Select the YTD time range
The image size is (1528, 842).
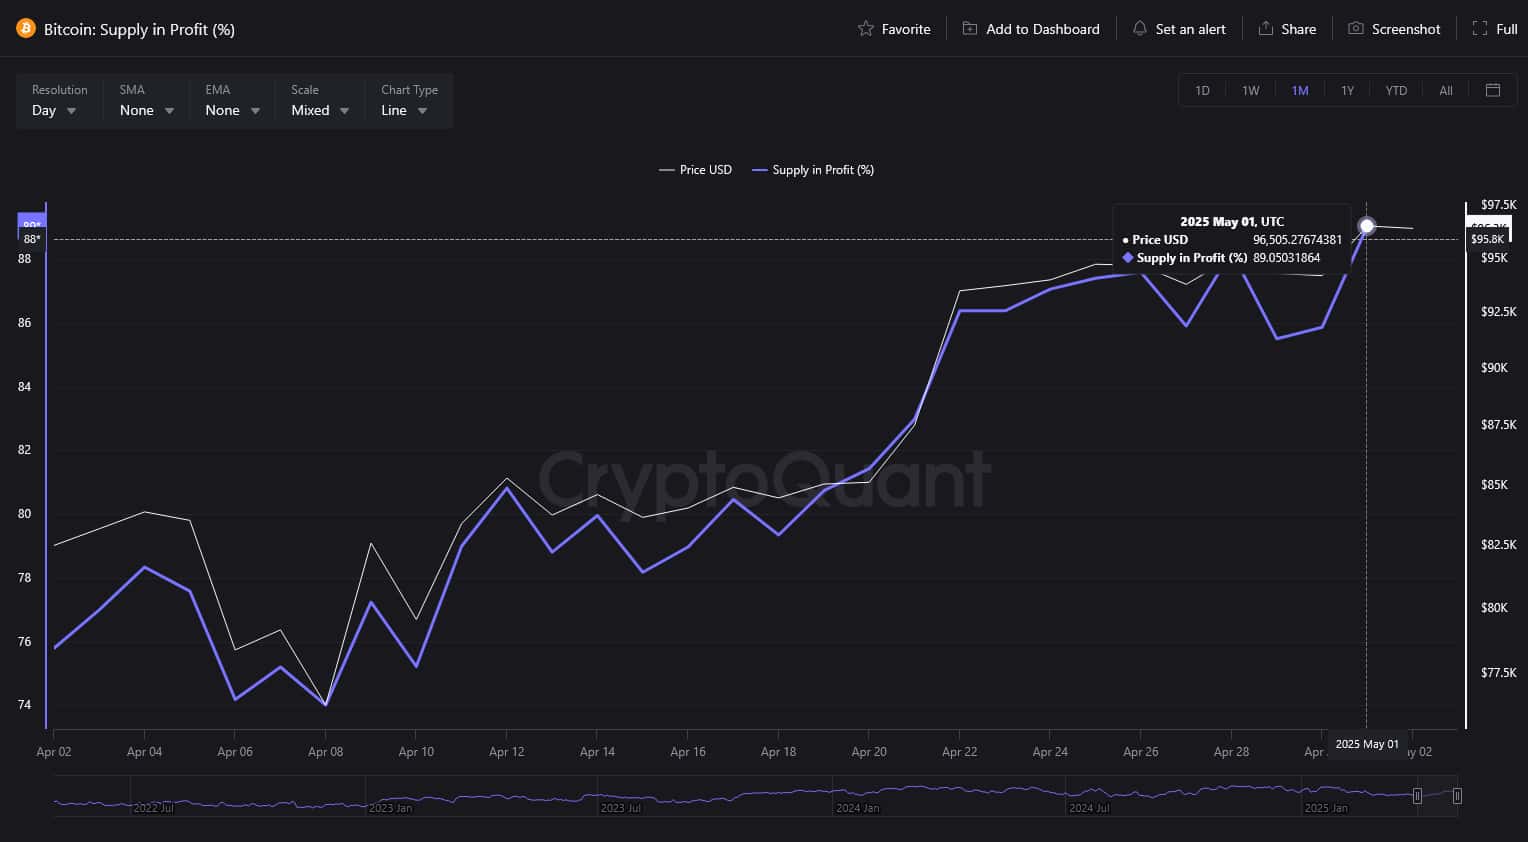point(1396,90)
